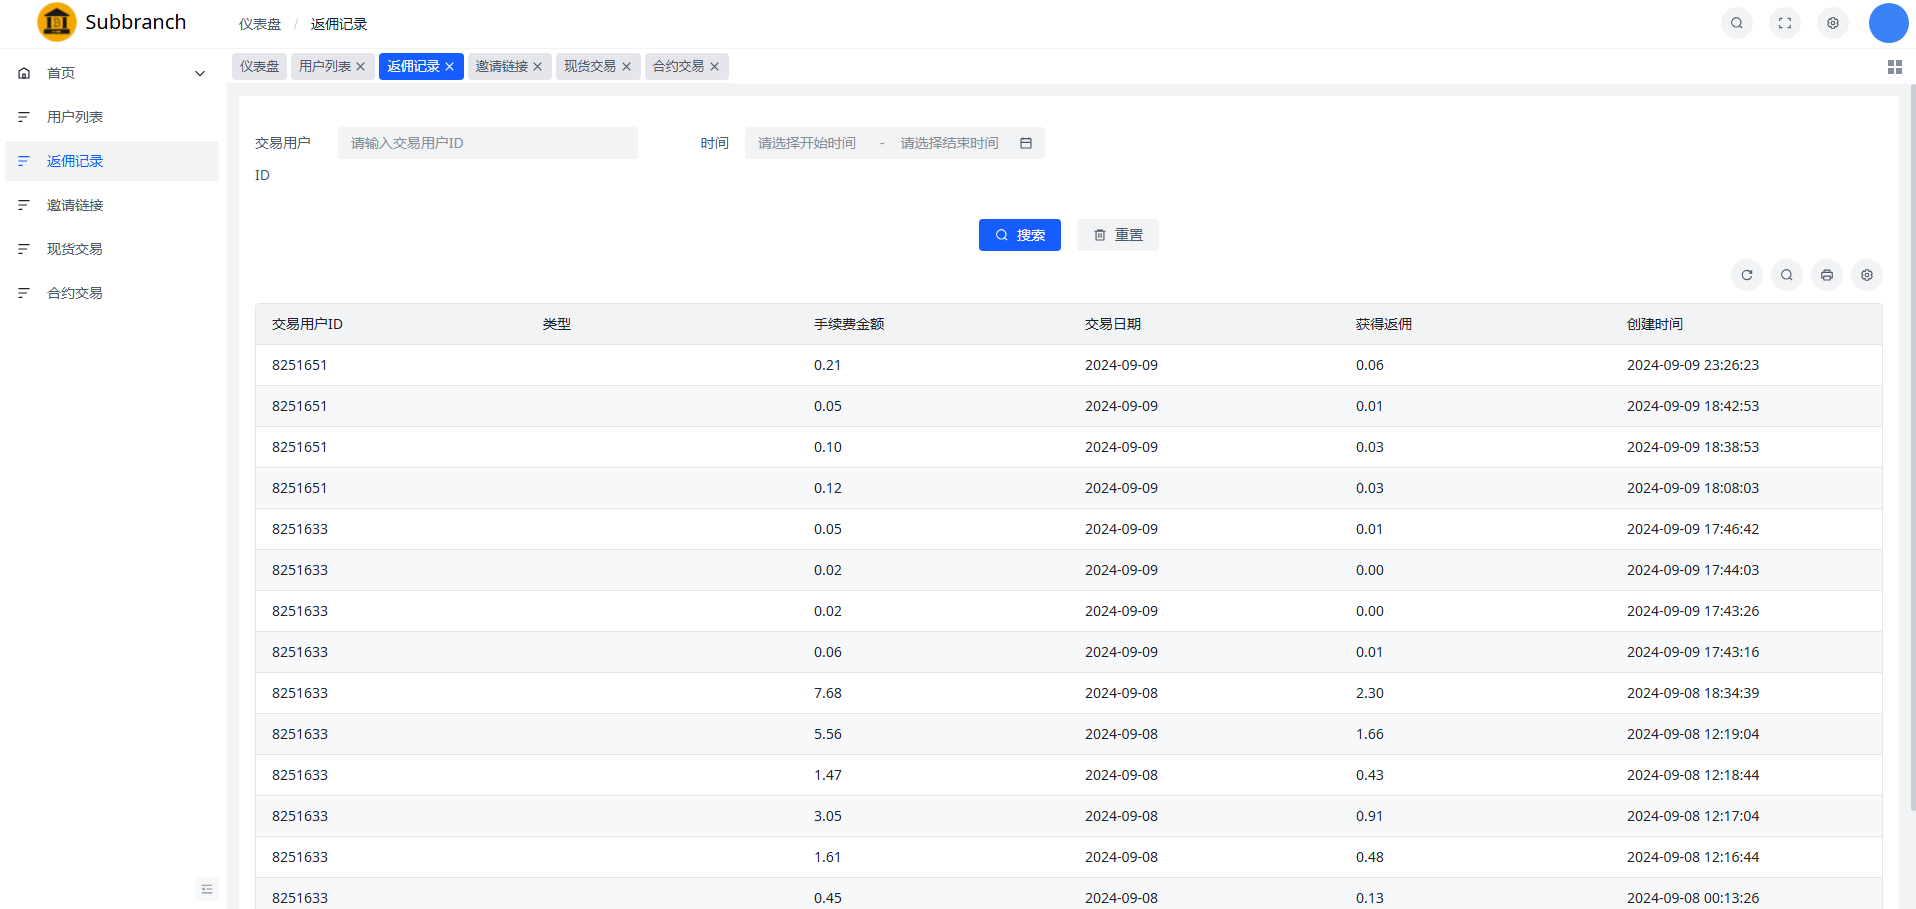
Task: Switch to the 邀请链接 tab
Action: (x=501, y=66)
